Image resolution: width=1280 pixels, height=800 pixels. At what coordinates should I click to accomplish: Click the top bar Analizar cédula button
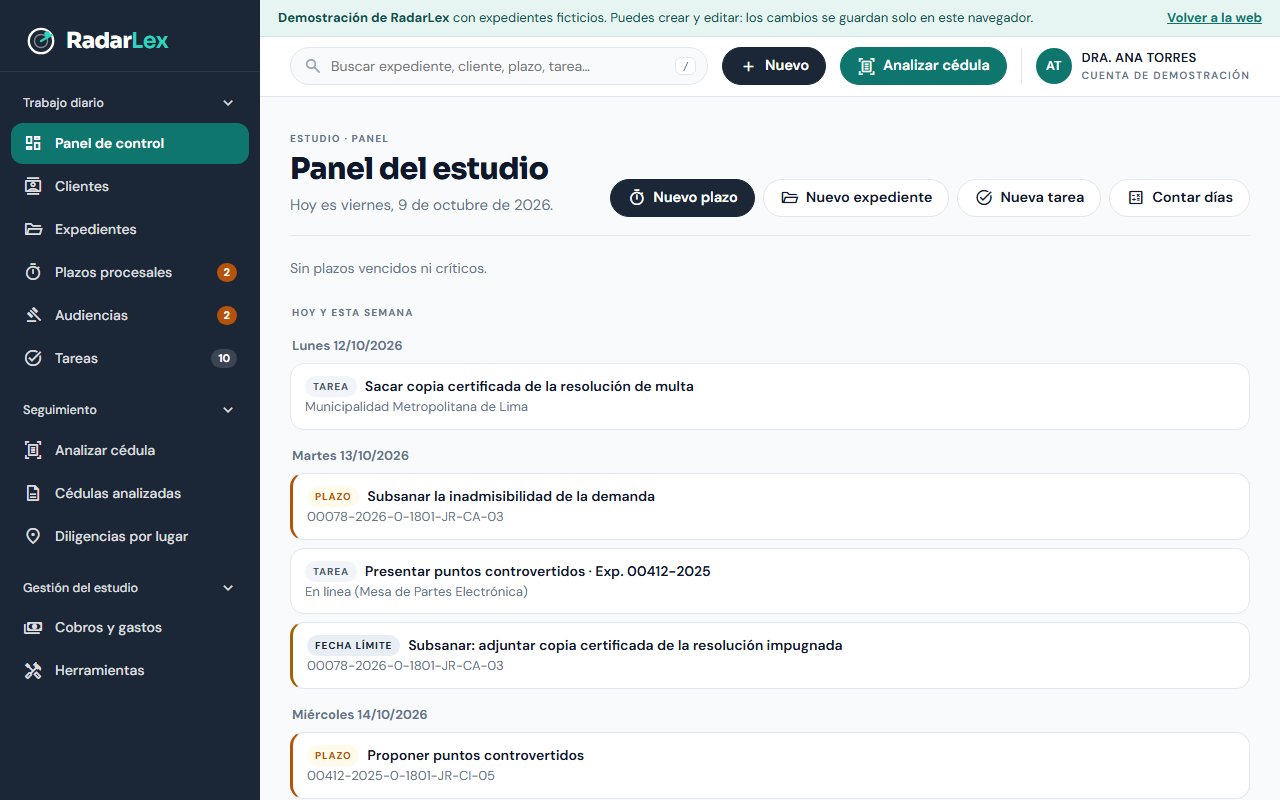[x=923, y=66]
